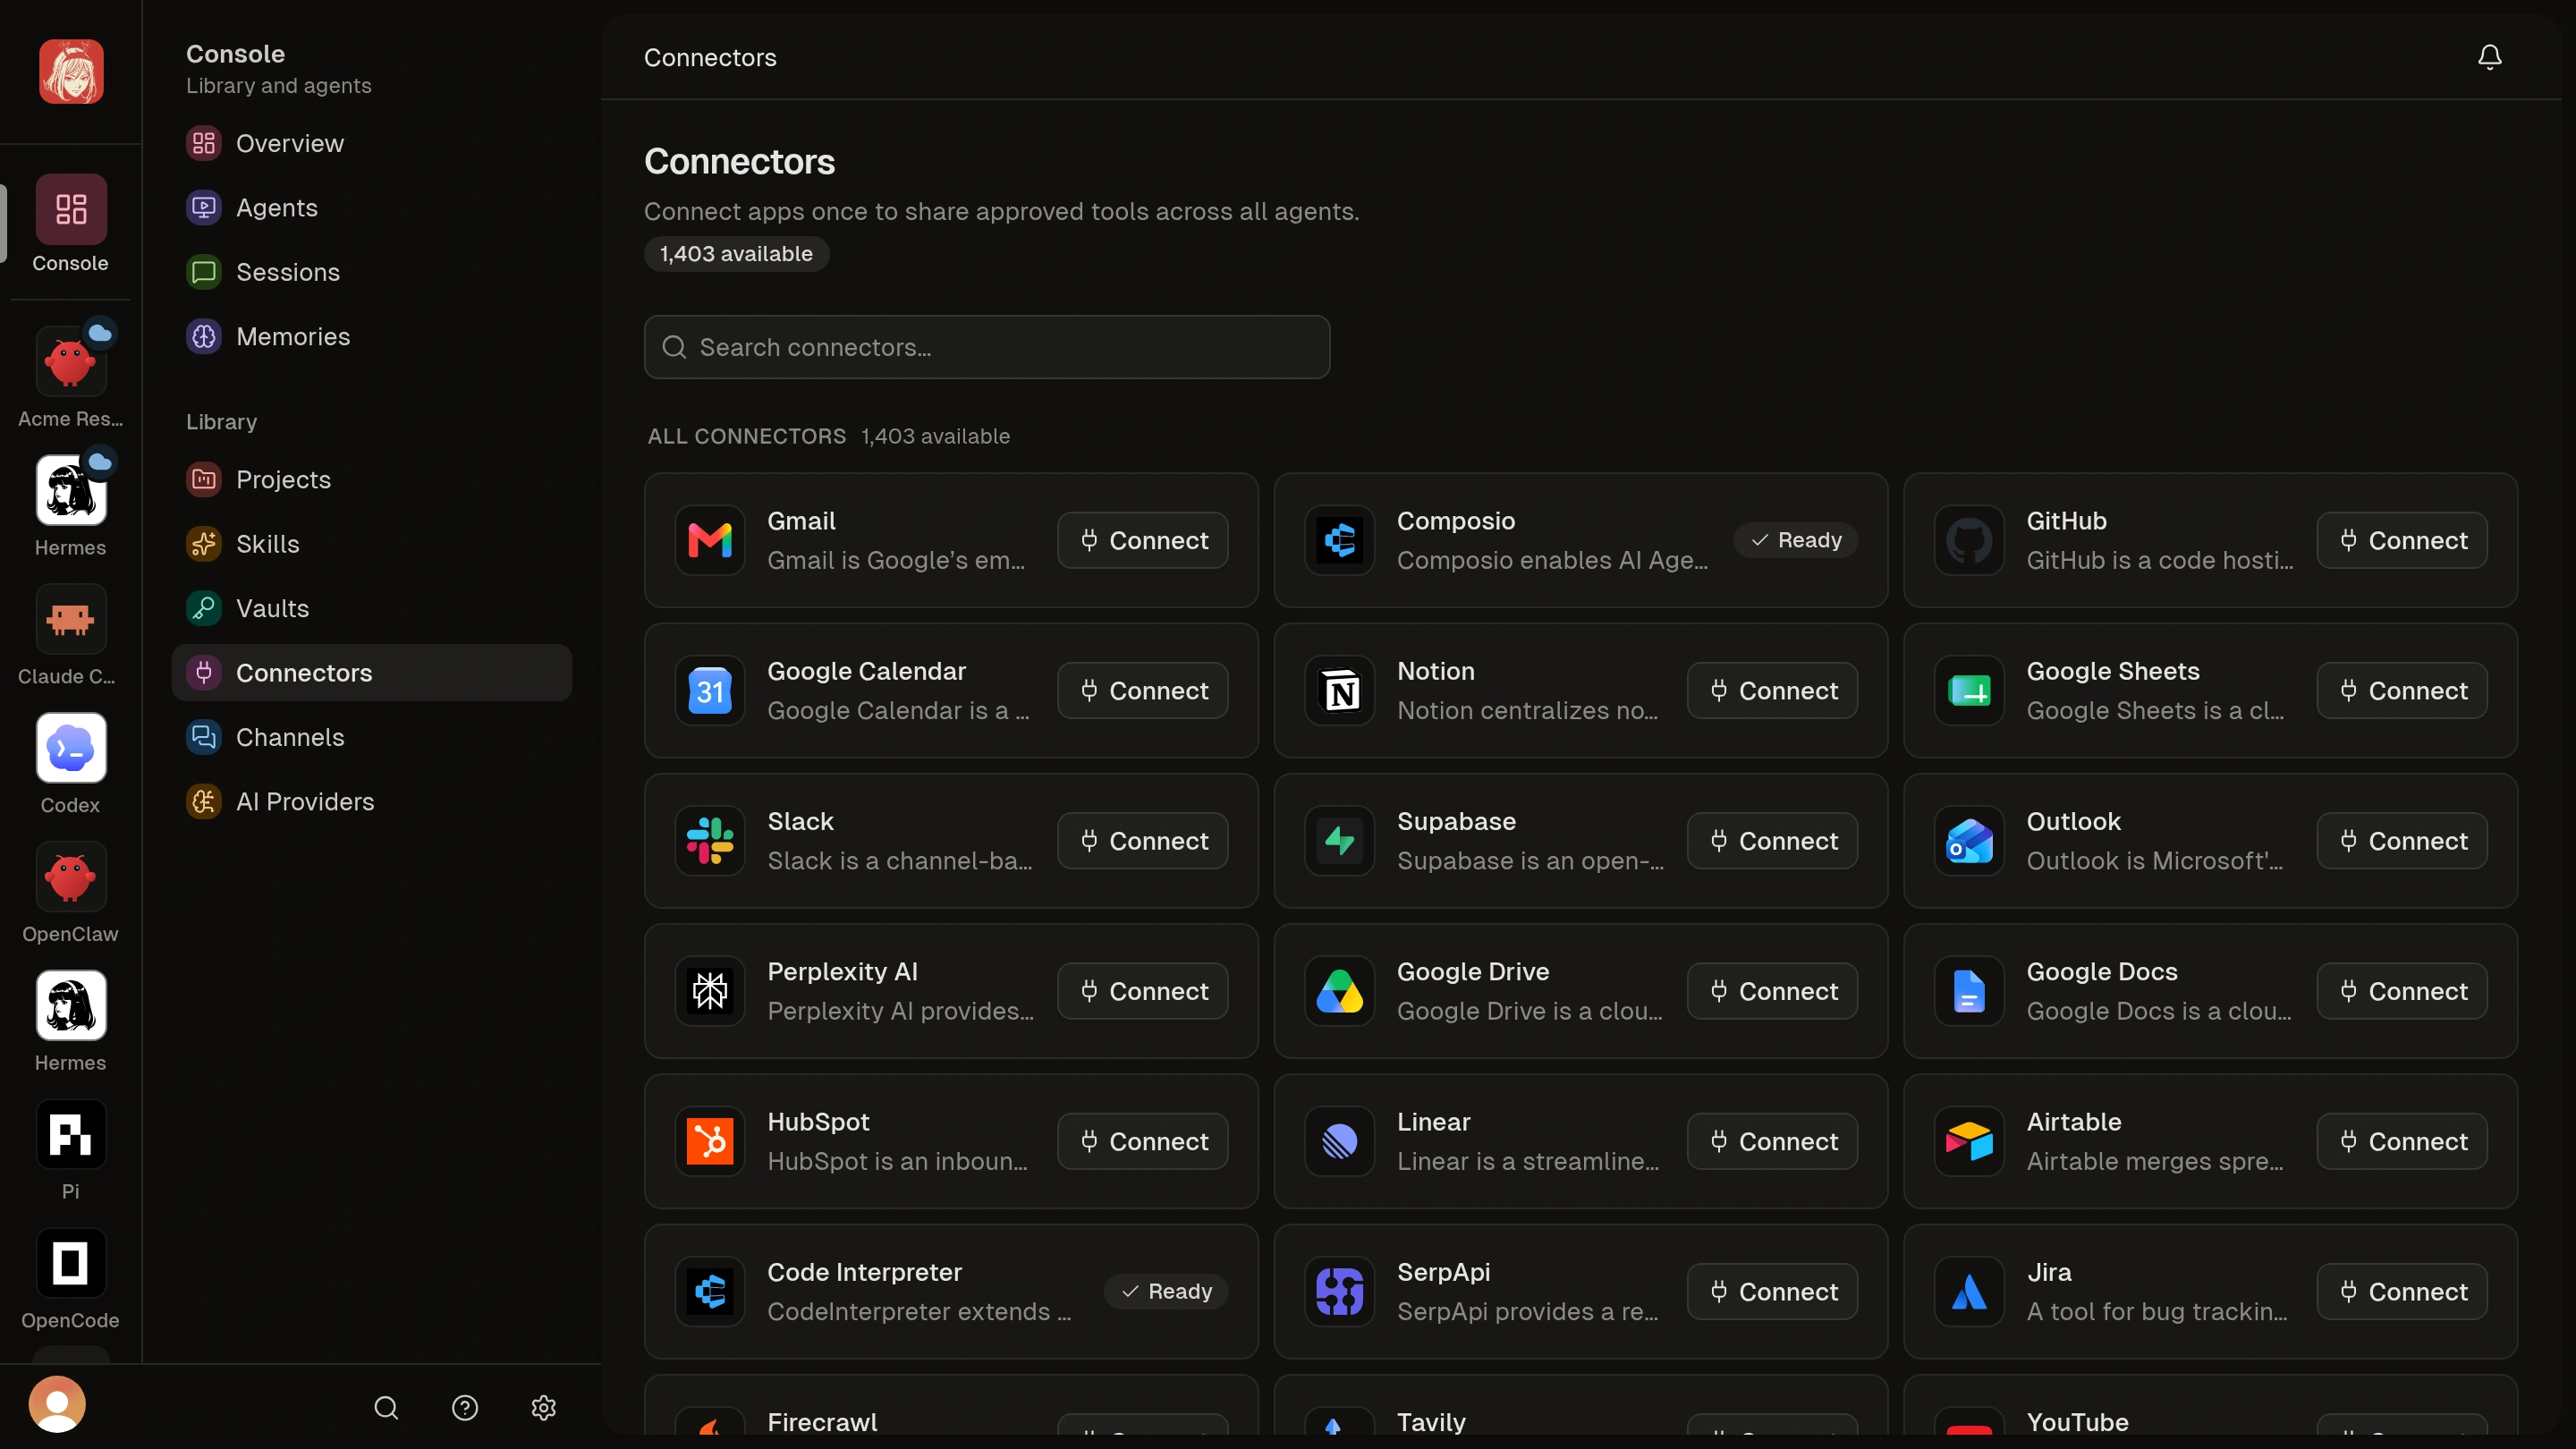
Task: Click Connect for Outlook
Action: pyautogui.click(x=2402, y=841)
